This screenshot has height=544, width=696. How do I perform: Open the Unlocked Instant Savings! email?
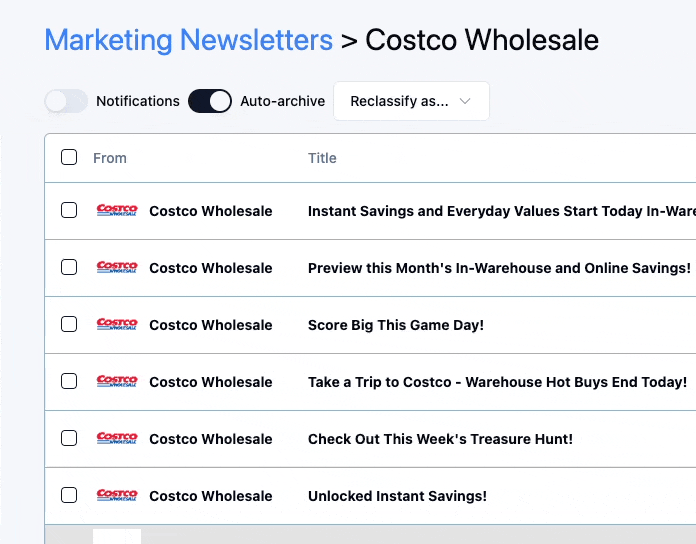coord(397,496)
